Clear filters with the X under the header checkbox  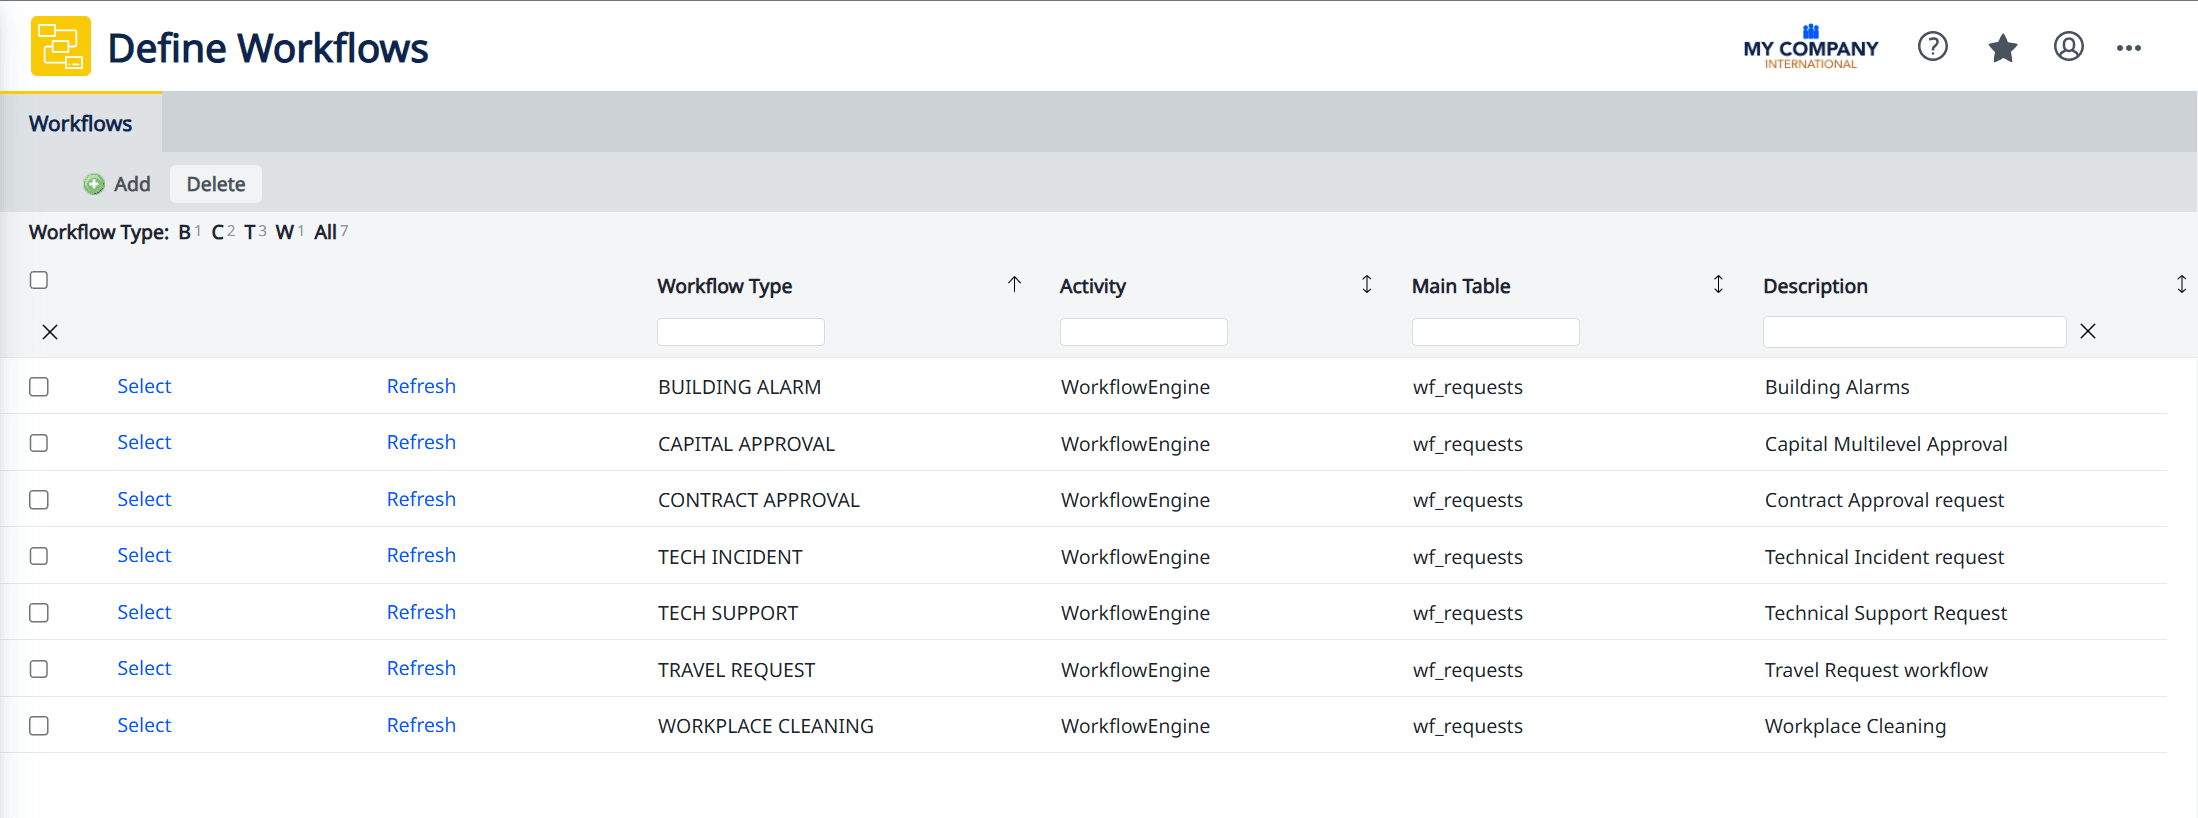(x=50, y=332)
